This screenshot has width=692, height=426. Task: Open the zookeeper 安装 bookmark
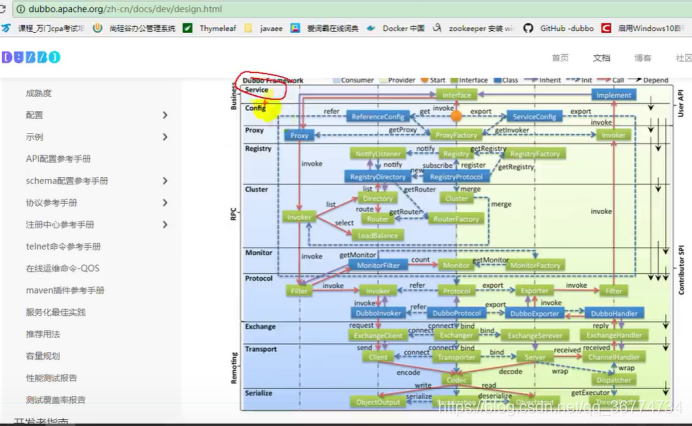(x=474, y=28)
